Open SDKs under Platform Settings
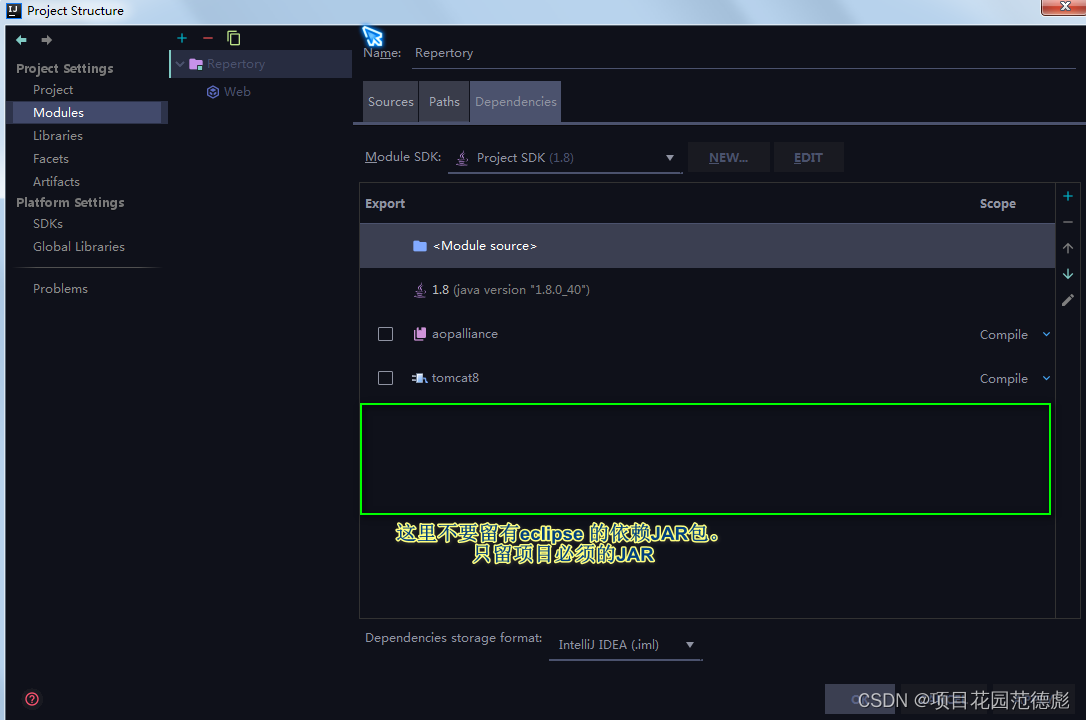Screen dimensions: 1086x720 48,224
